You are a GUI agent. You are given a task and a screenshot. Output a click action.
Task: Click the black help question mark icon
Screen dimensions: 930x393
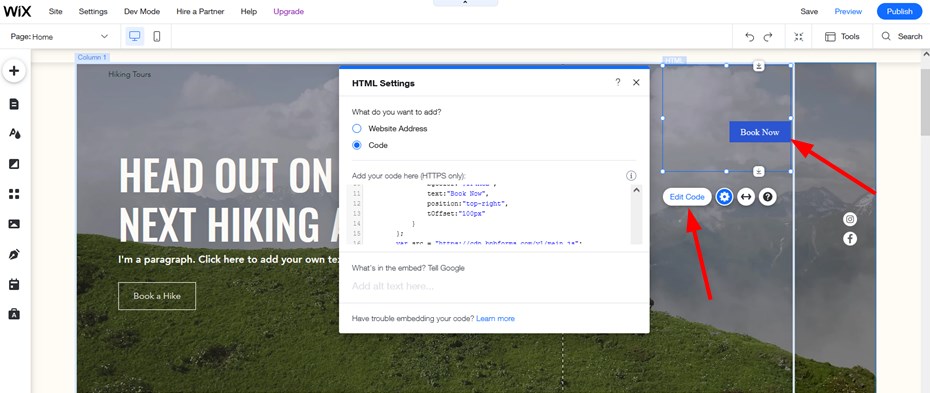click(x=767, y=197)
